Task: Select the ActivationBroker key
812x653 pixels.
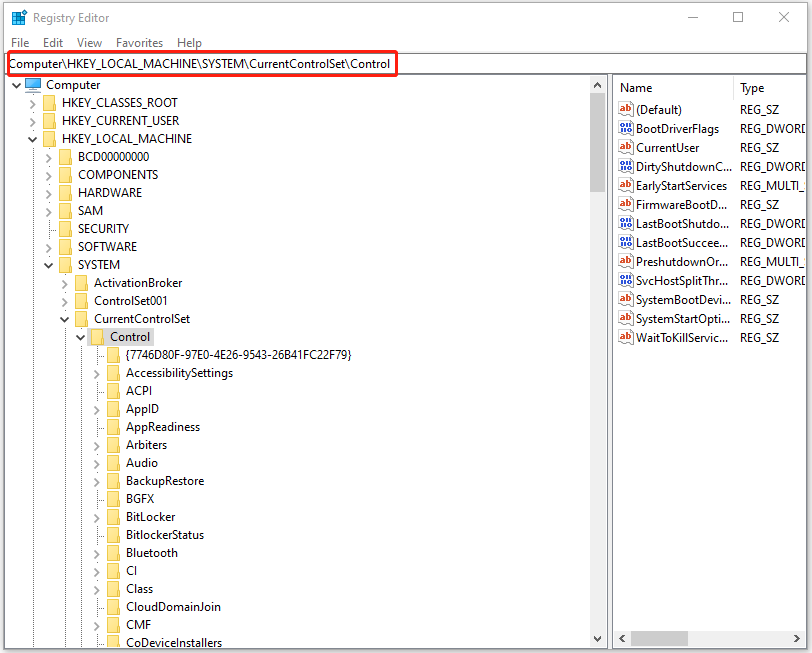Action: [x=138, y=283]
